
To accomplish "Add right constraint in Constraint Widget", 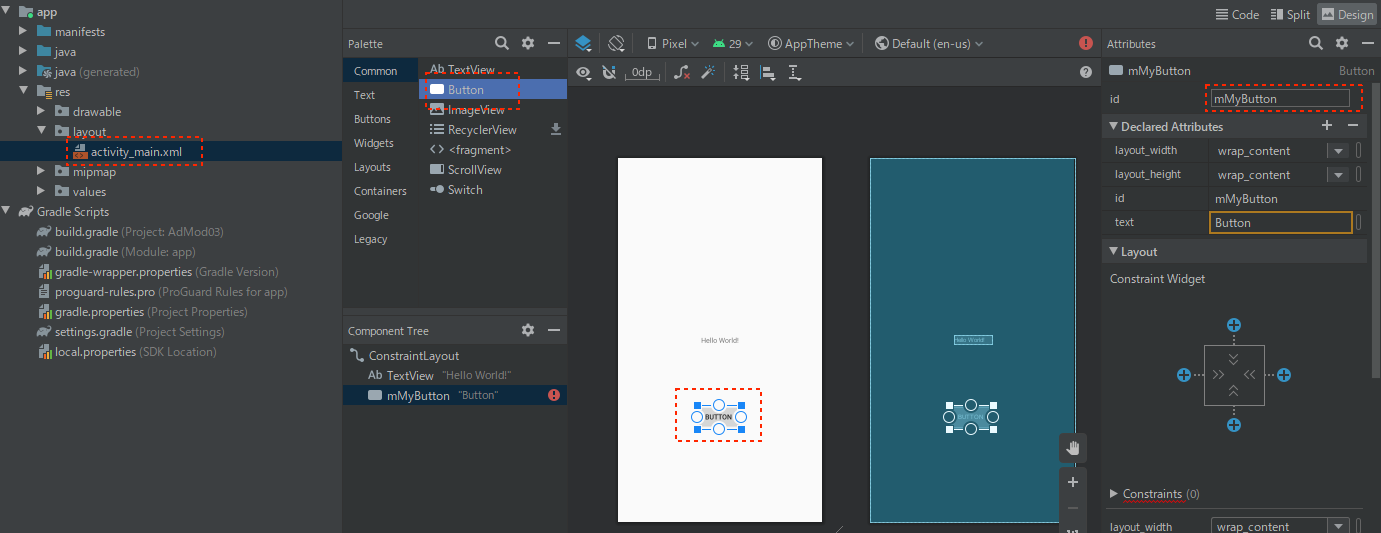I will 1284,375.
